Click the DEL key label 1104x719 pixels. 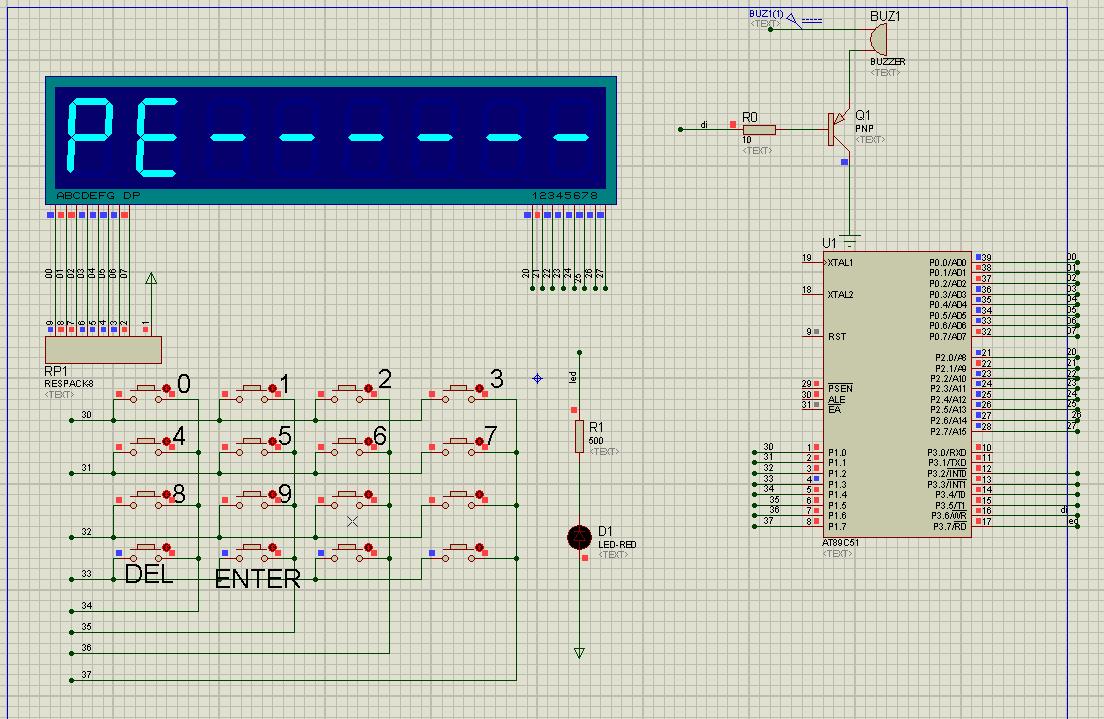149,574
